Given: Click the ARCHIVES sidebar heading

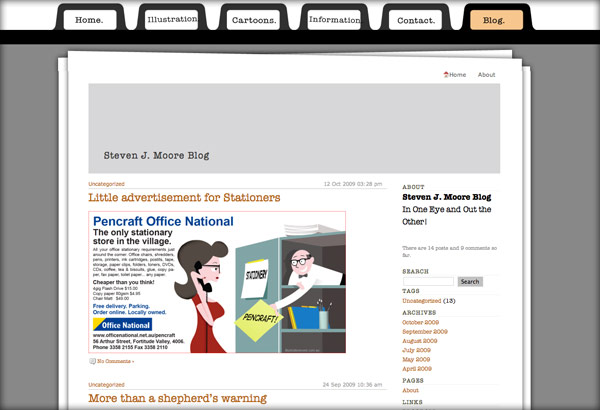Looking at the screenshot, I should pos(419,312).
